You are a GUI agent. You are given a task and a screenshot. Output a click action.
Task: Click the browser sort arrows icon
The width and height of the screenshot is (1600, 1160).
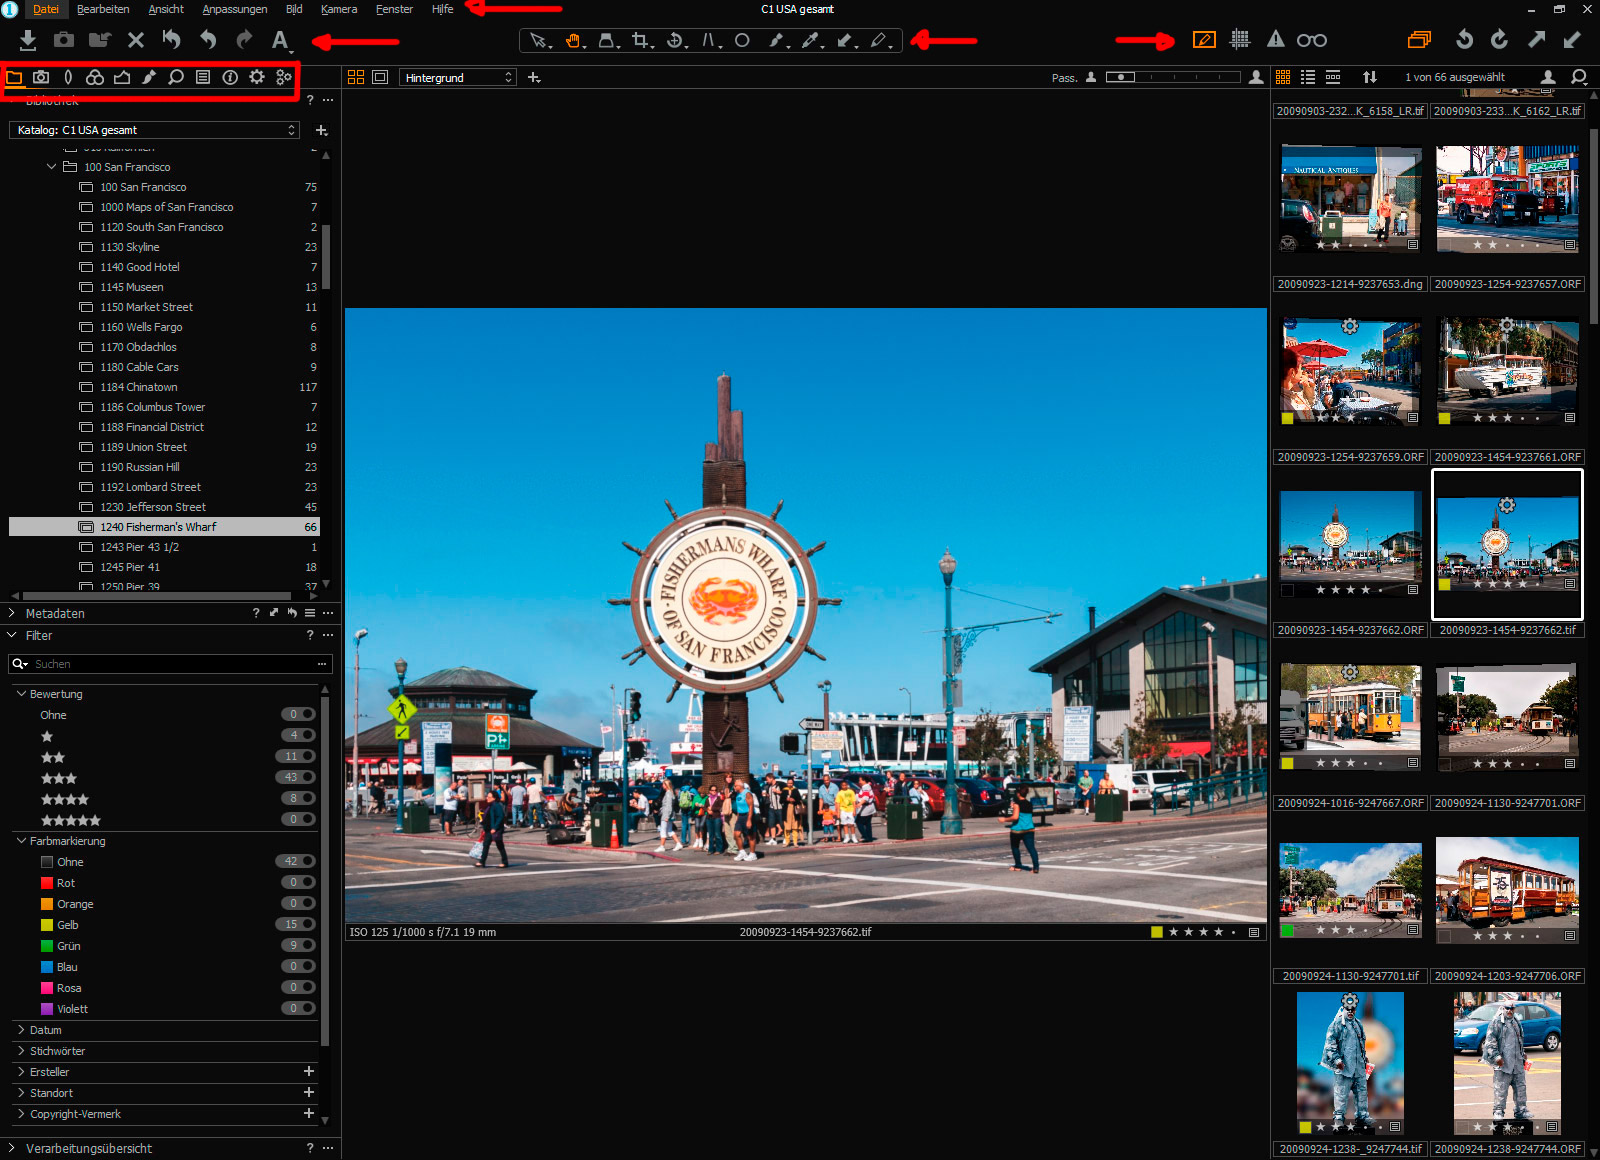(x=1370, y=77)
